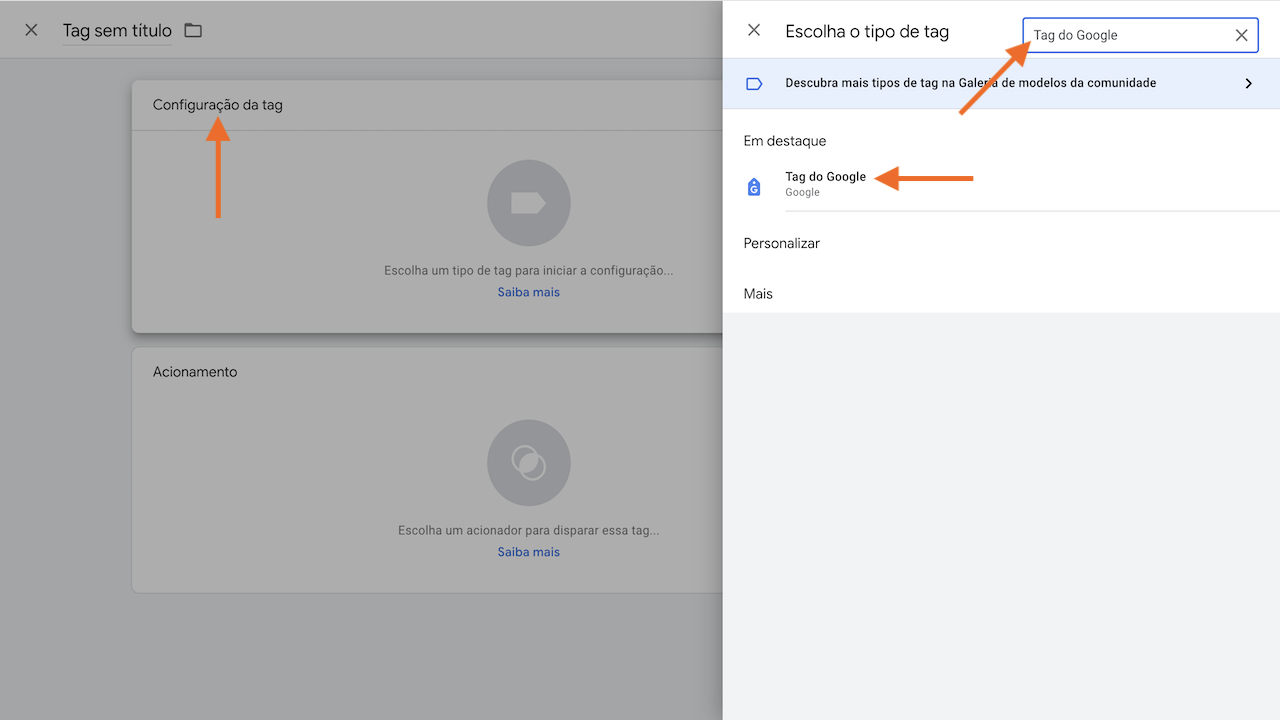Click the gray trigger placeholder icon in Acionamento
The image size is (1280, 720).
[528, 462]
